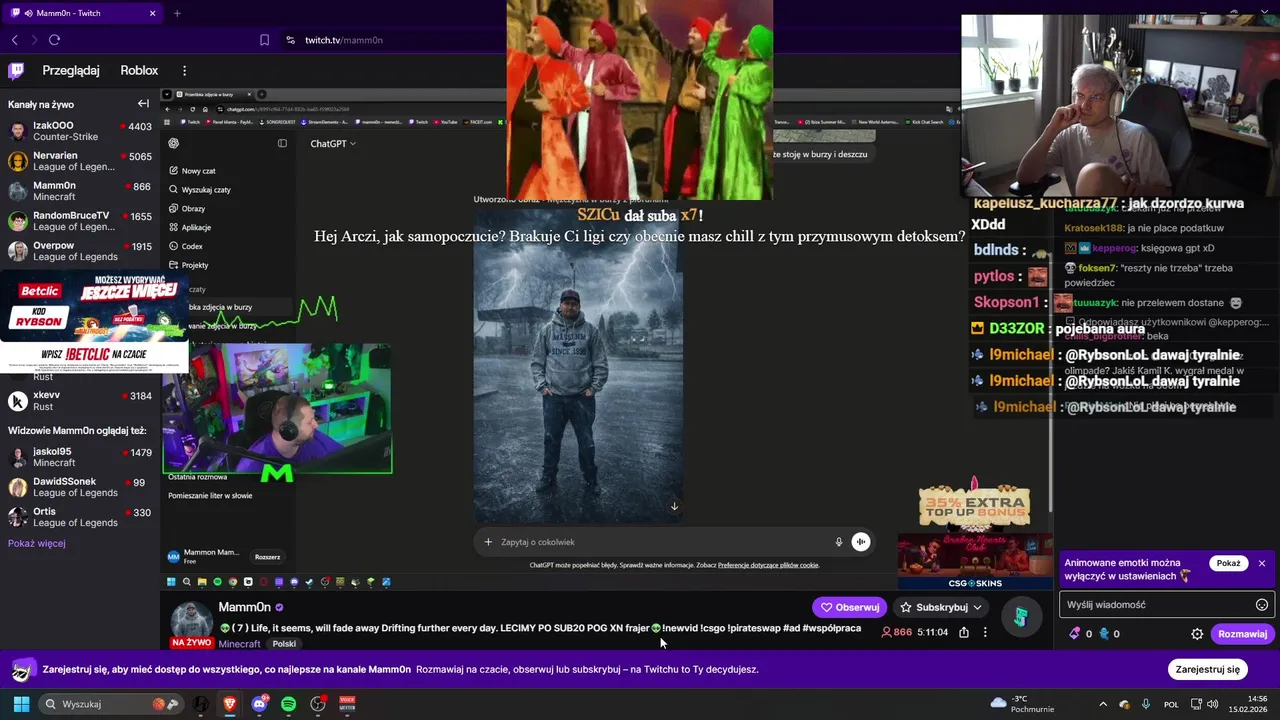Click the Pokaż button in notice

tap(1228, 563)
